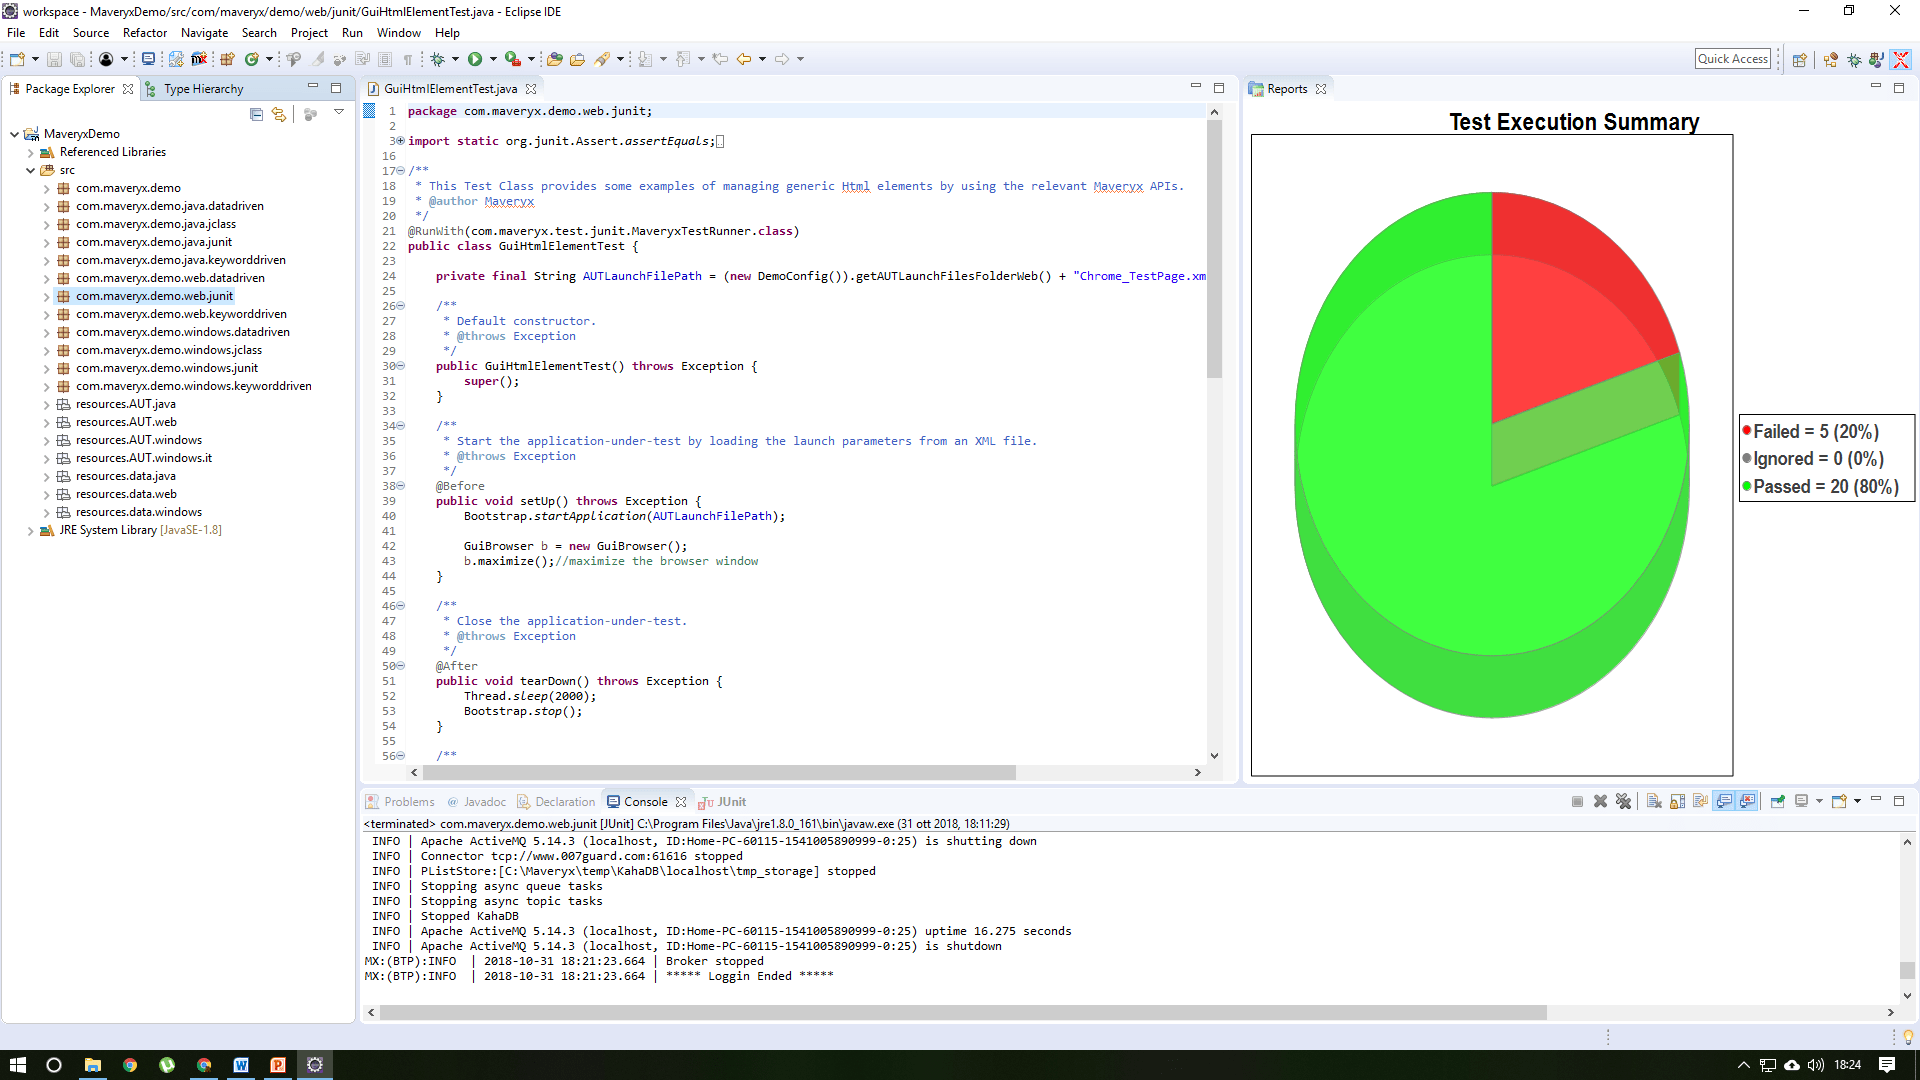Toggle show console on standard error
The image size is (1920, 1080).
pyautogui.click(x=1747, y=801)
